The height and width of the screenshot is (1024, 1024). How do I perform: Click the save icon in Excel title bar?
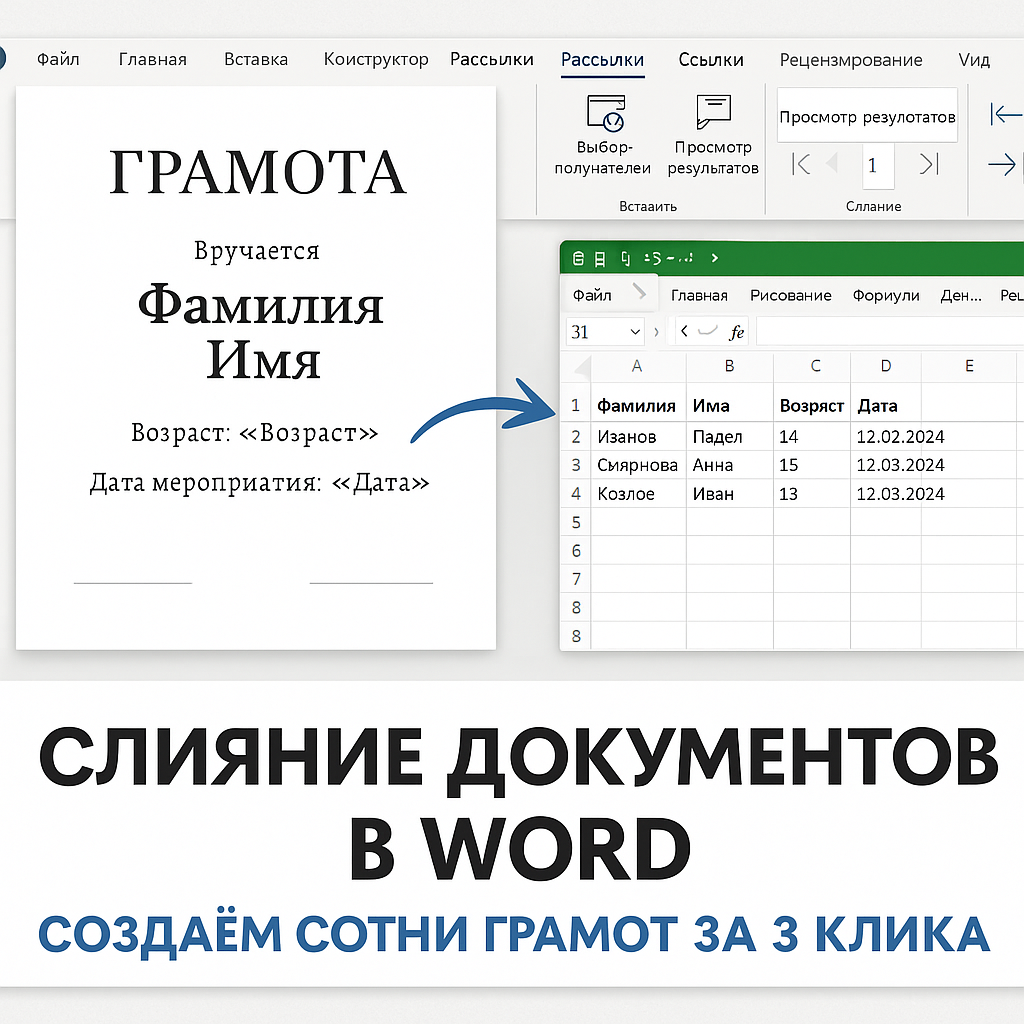(600, 259)
